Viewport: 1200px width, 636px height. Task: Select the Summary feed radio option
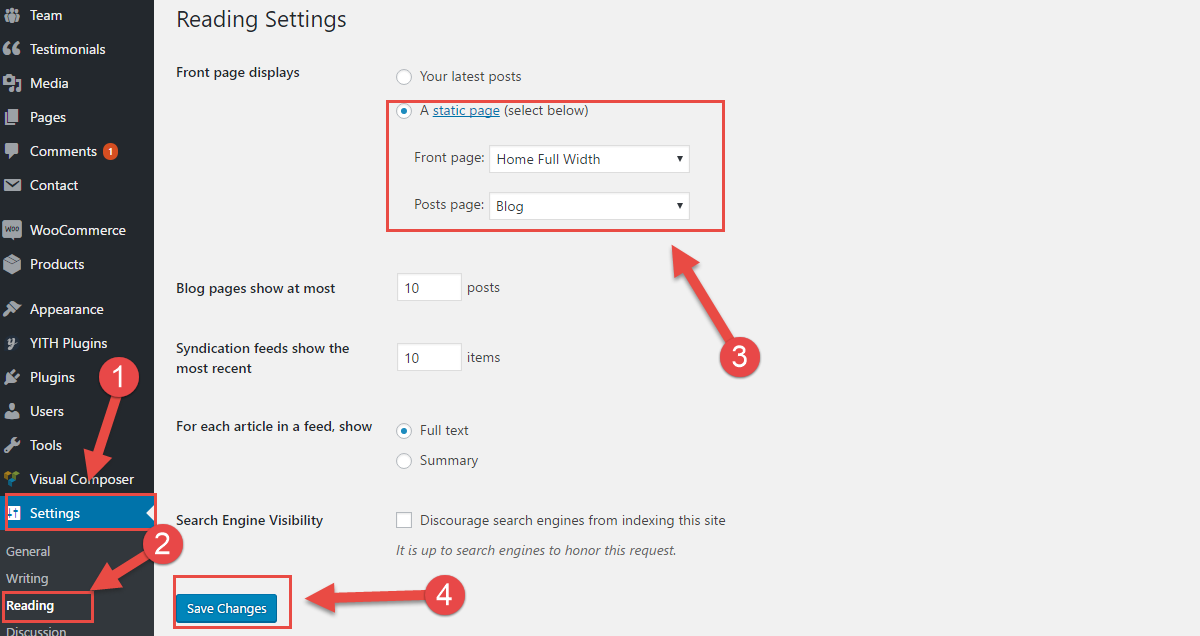[x=404, y=461]
